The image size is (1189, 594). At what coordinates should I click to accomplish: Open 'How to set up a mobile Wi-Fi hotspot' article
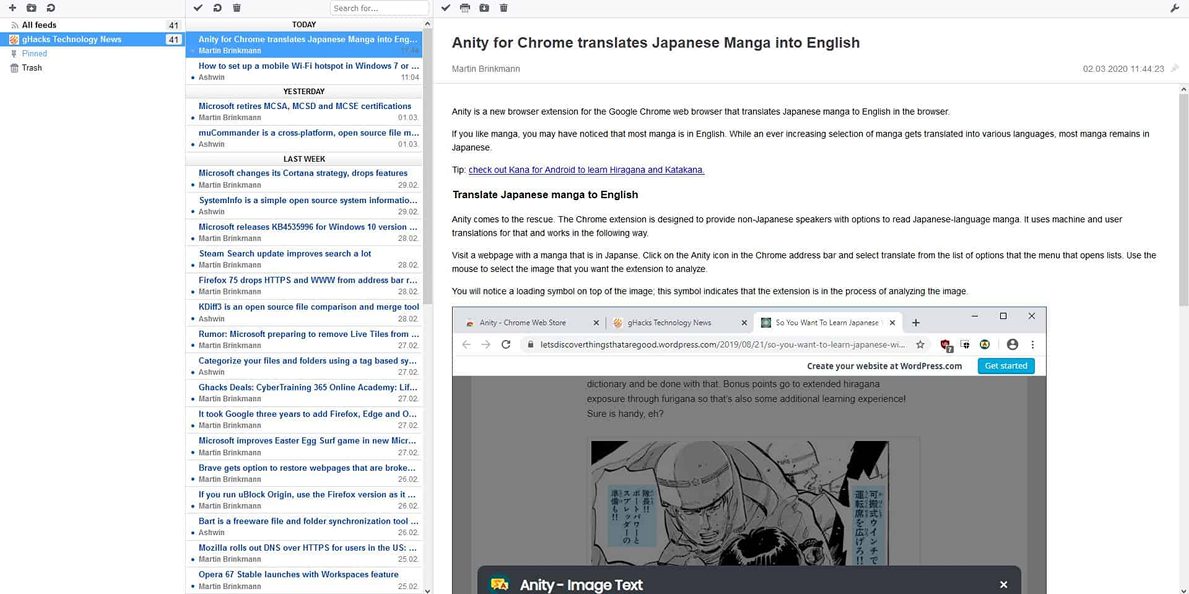pyautogui.click(x=304, y=71)
